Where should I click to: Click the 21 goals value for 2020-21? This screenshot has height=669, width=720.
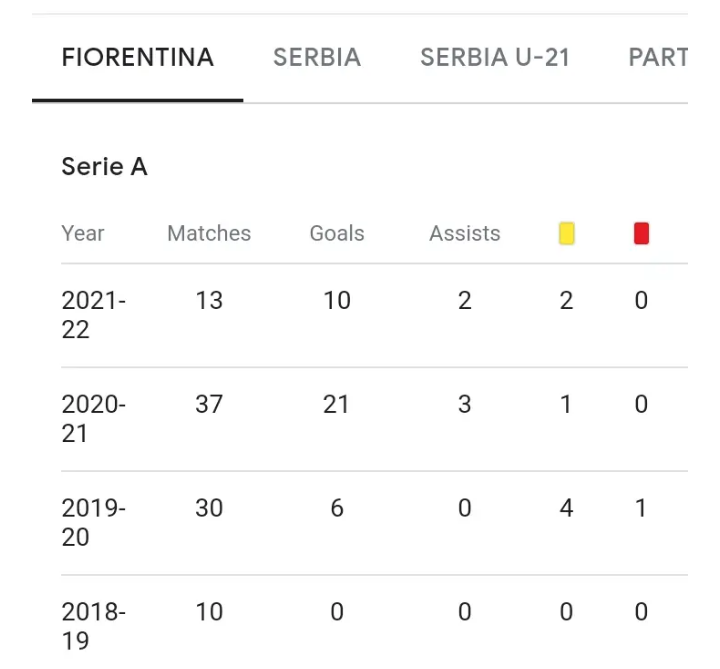(336, 405)
